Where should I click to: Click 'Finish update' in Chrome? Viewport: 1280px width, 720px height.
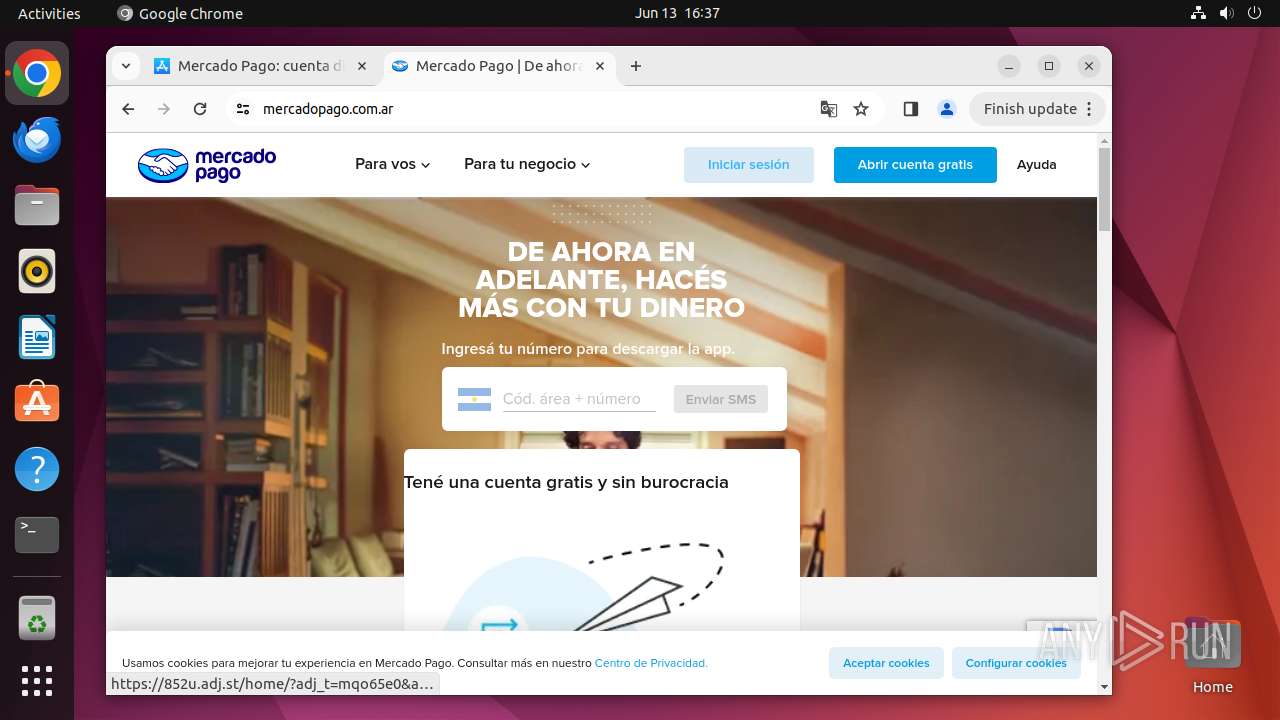tap(1038, 109)
